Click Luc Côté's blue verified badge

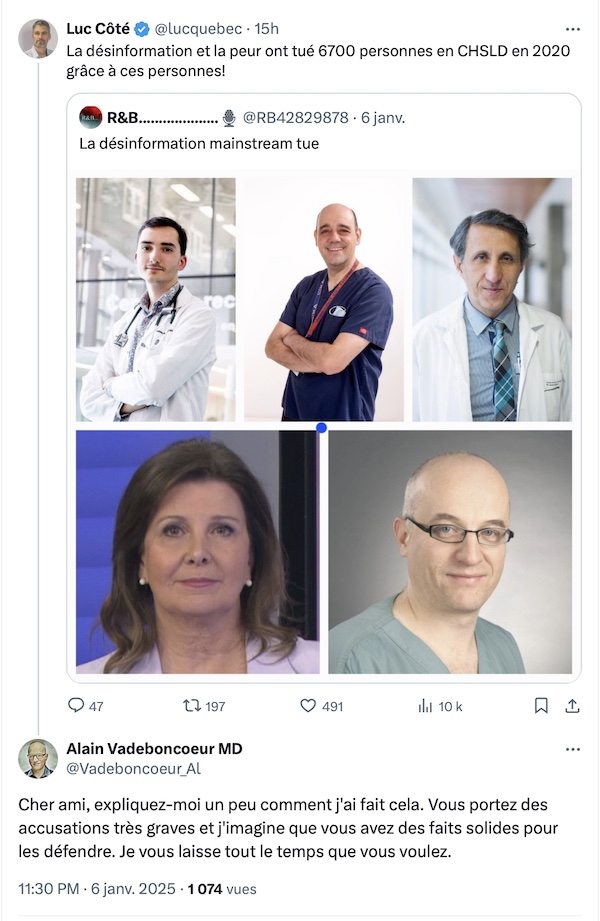coord(142,28)
